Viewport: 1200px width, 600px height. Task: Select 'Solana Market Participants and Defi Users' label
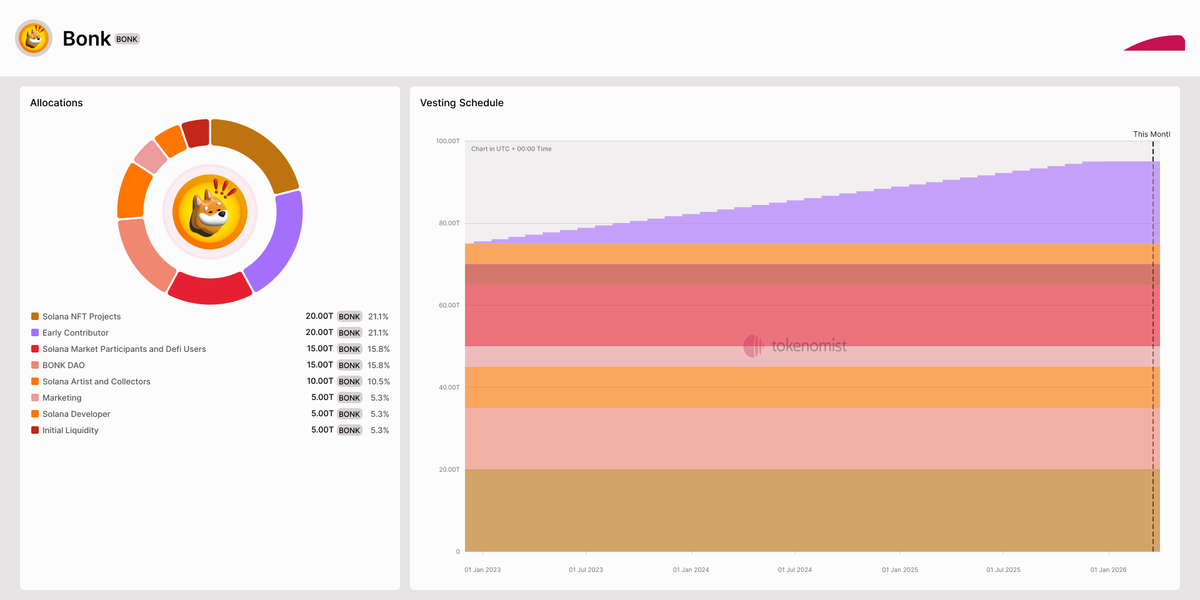click(x=124, y=349)
